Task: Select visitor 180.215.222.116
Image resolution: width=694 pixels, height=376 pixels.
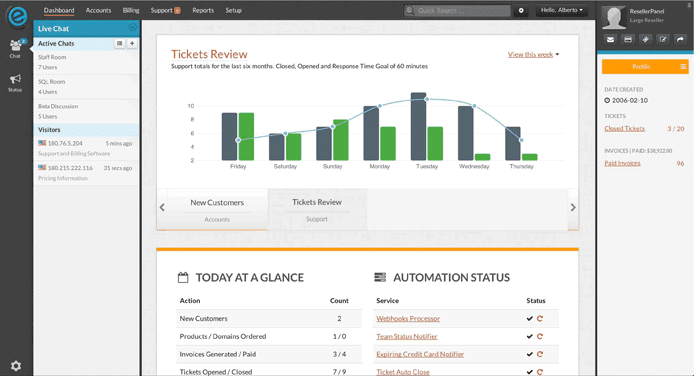Action: click(86, 173)
